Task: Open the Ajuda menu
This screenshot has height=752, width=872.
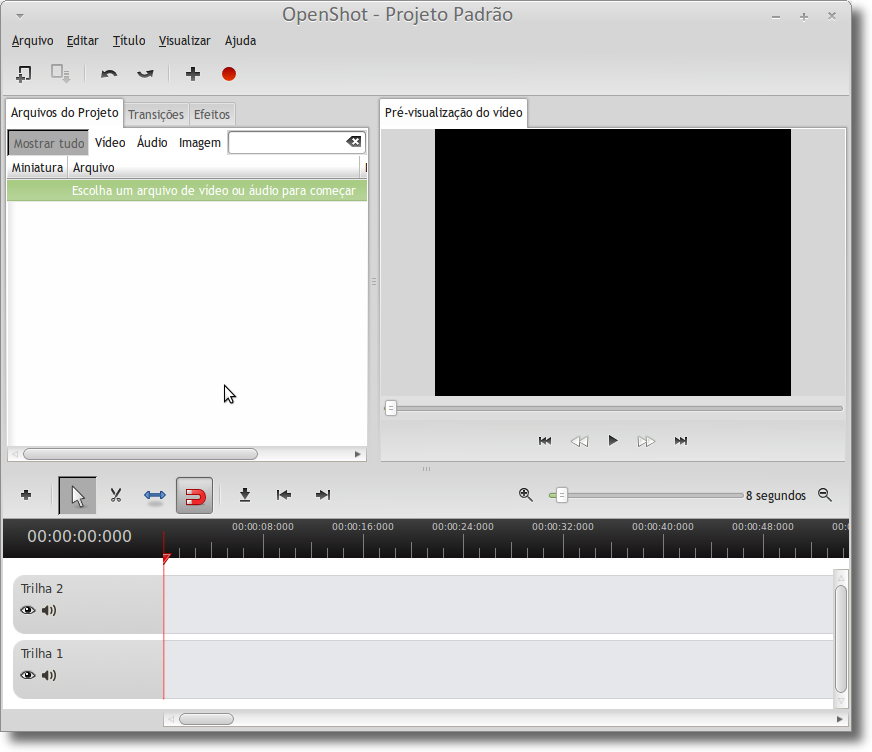Action: [240, 41]
